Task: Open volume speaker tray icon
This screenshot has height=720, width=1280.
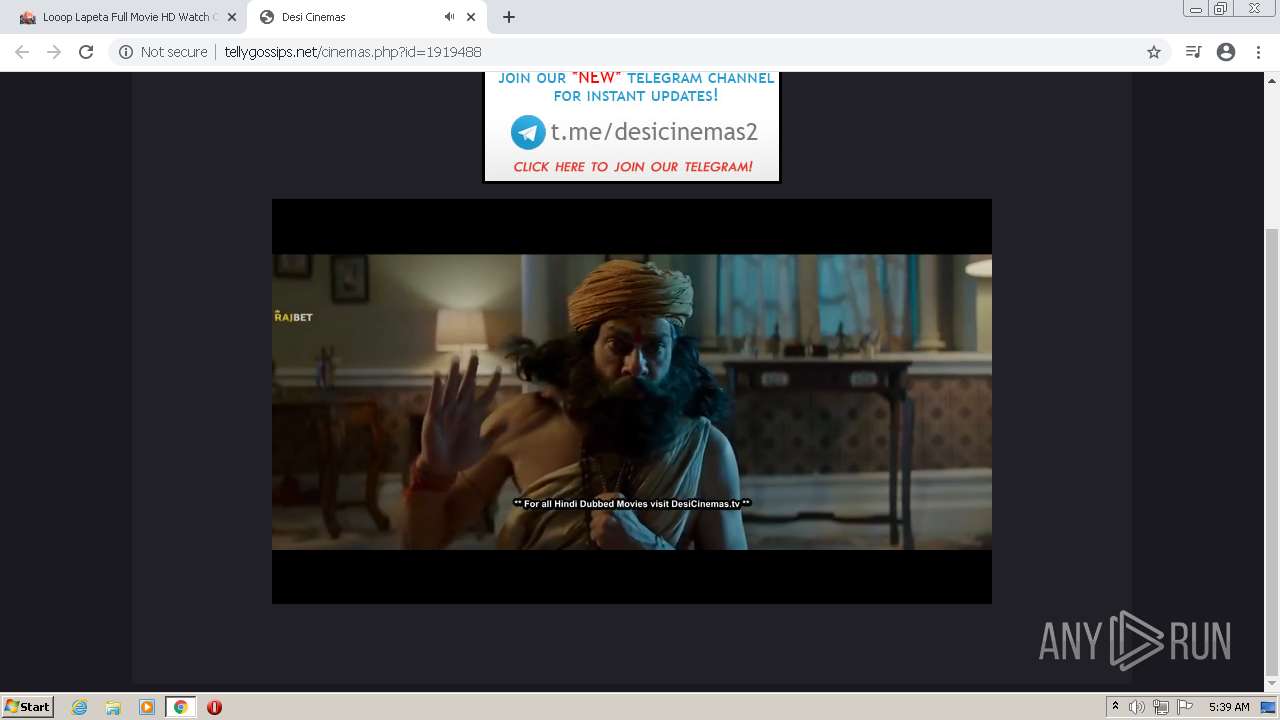Action: 1137,707
